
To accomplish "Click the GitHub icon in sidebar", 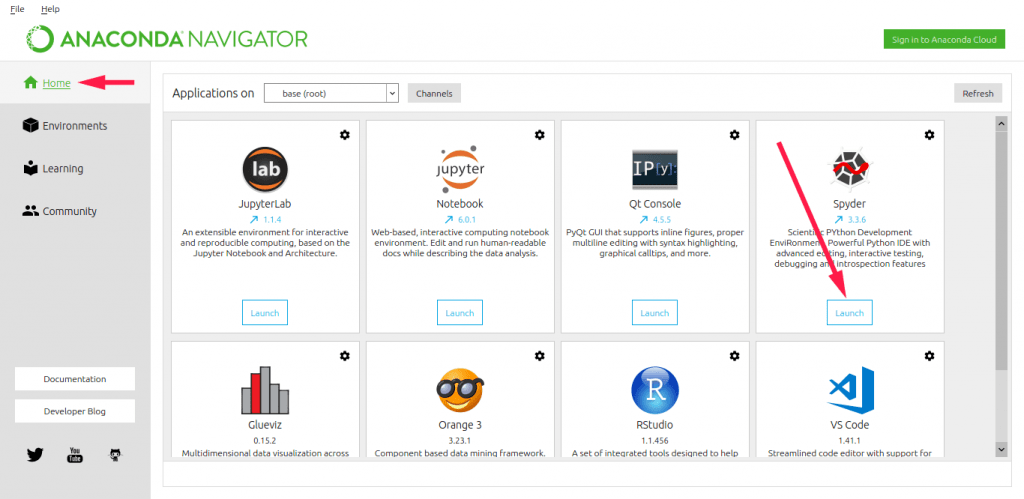I will (115, 455).
